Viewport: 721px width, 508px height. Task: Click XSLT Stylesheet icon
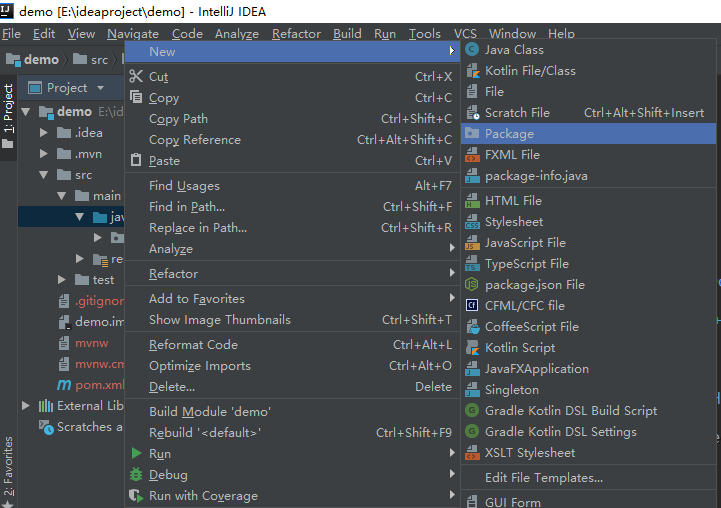472,453
